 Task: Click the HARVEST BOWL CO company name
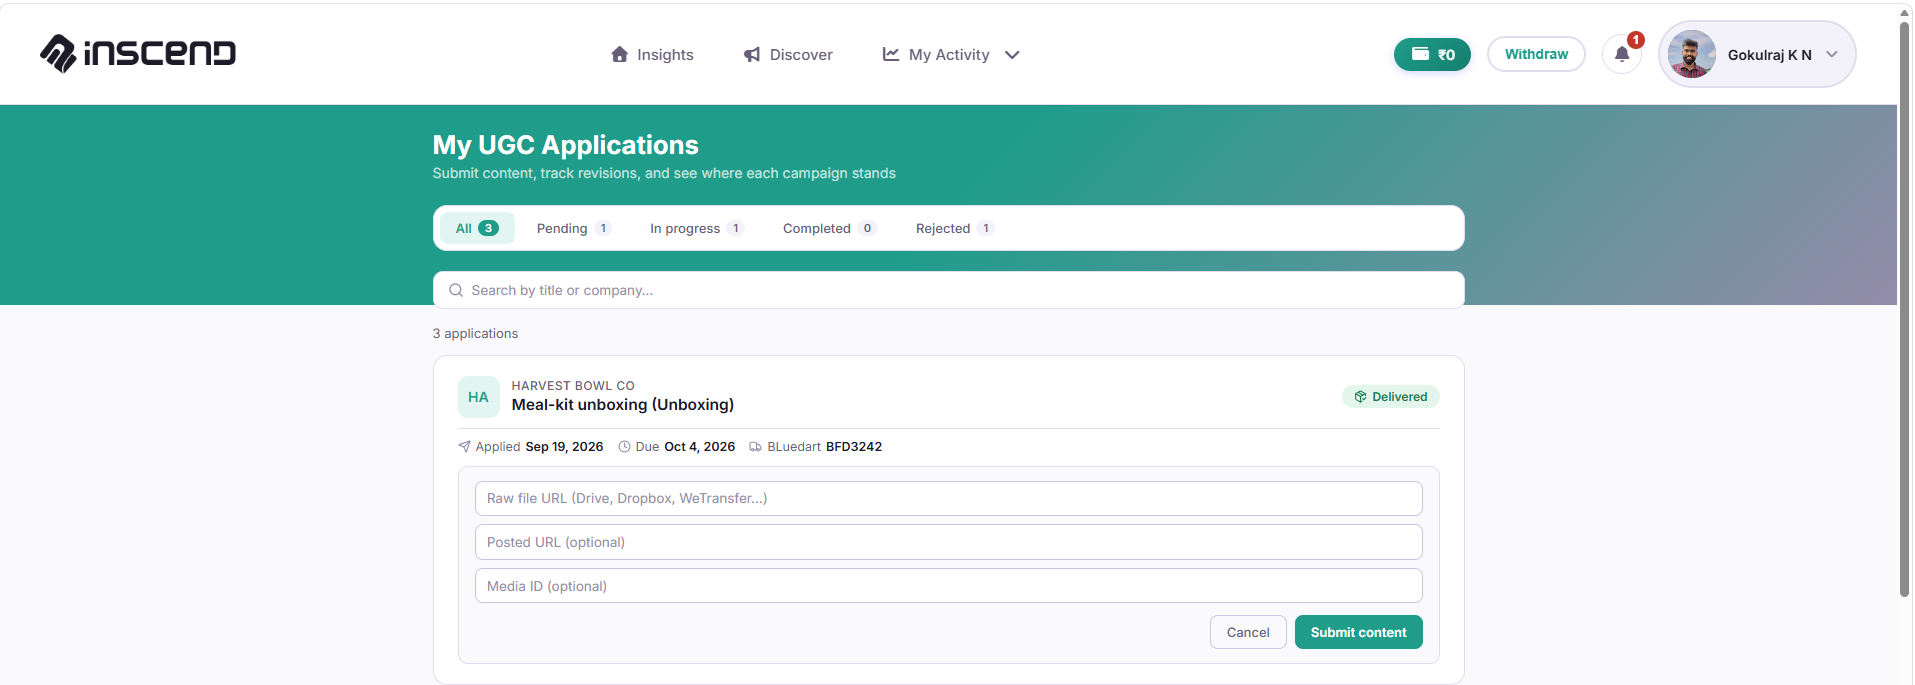573,386
